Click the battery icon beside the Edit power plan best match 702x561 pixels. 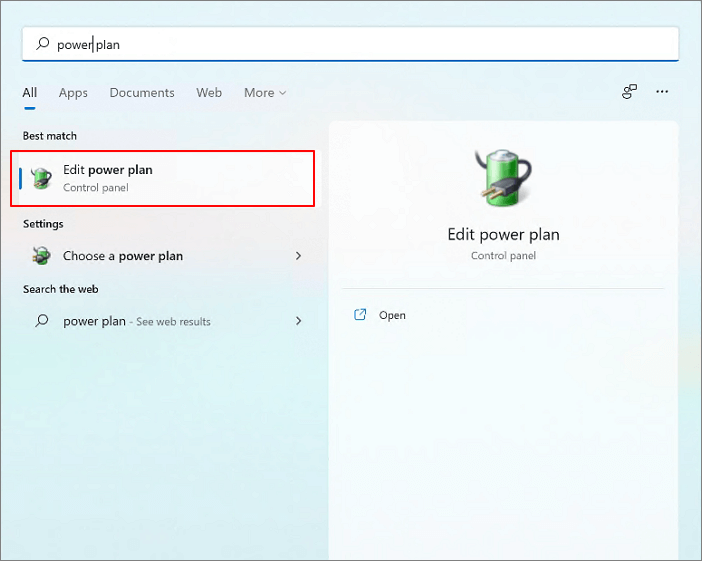click(42, 178)
